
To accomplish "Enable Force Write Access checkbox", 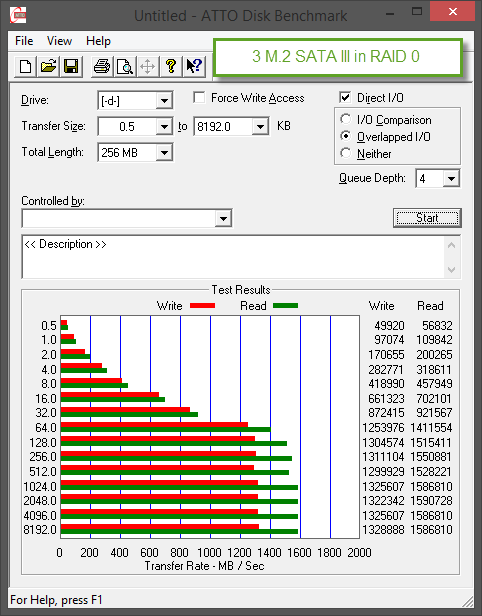I will pos(199,97).
